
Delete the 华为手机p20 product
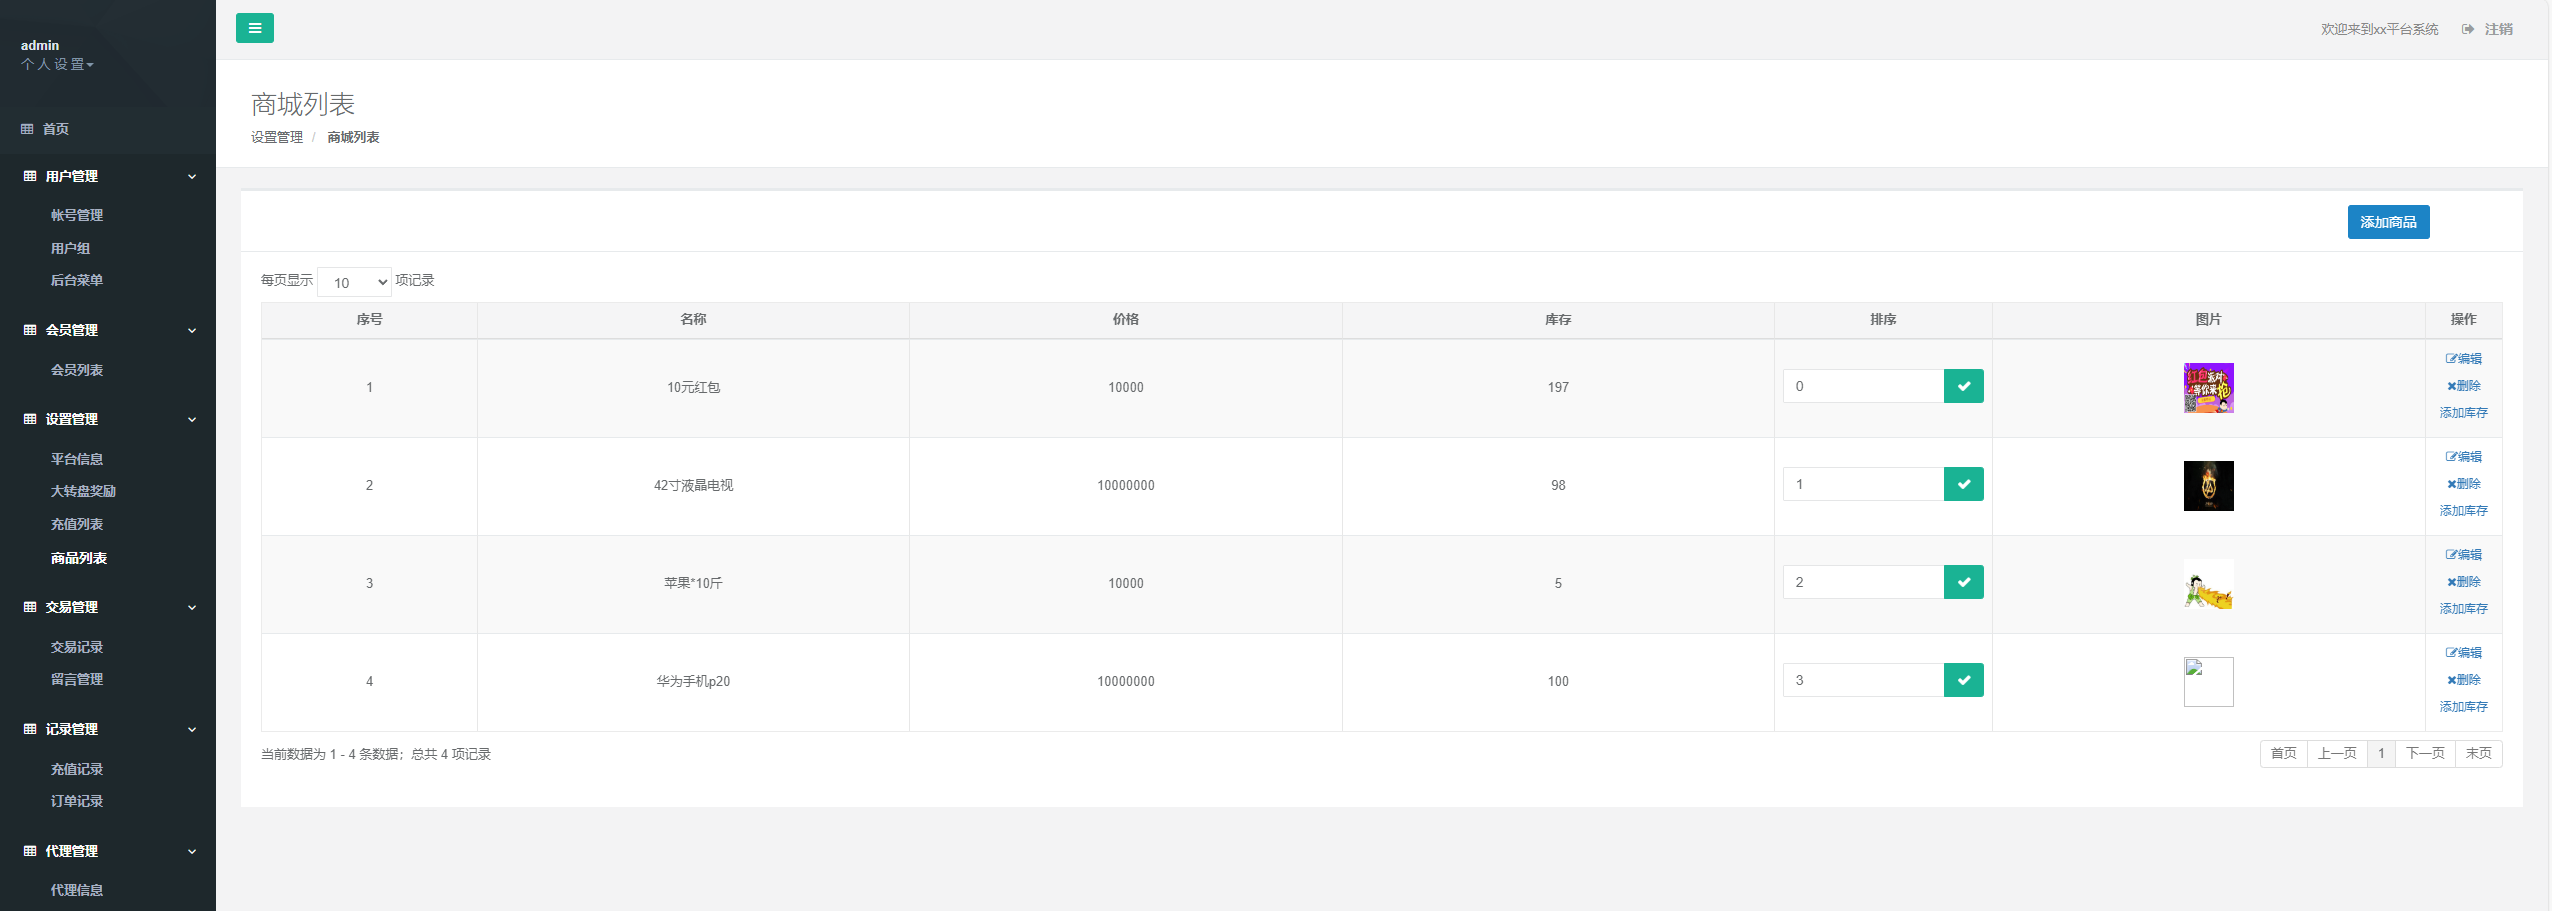[x=2463, y=680]
